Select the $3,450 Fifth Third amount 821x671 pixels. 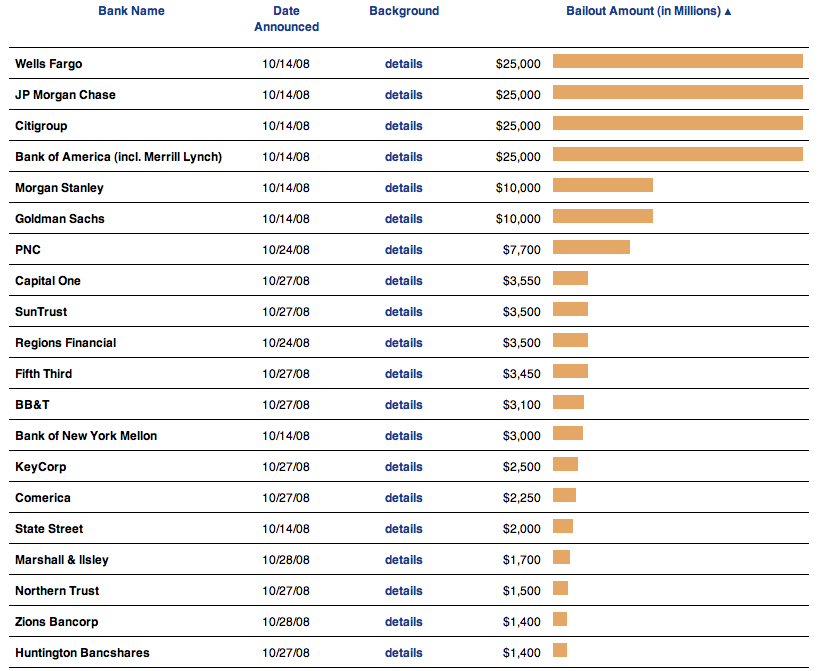(522, 374)
